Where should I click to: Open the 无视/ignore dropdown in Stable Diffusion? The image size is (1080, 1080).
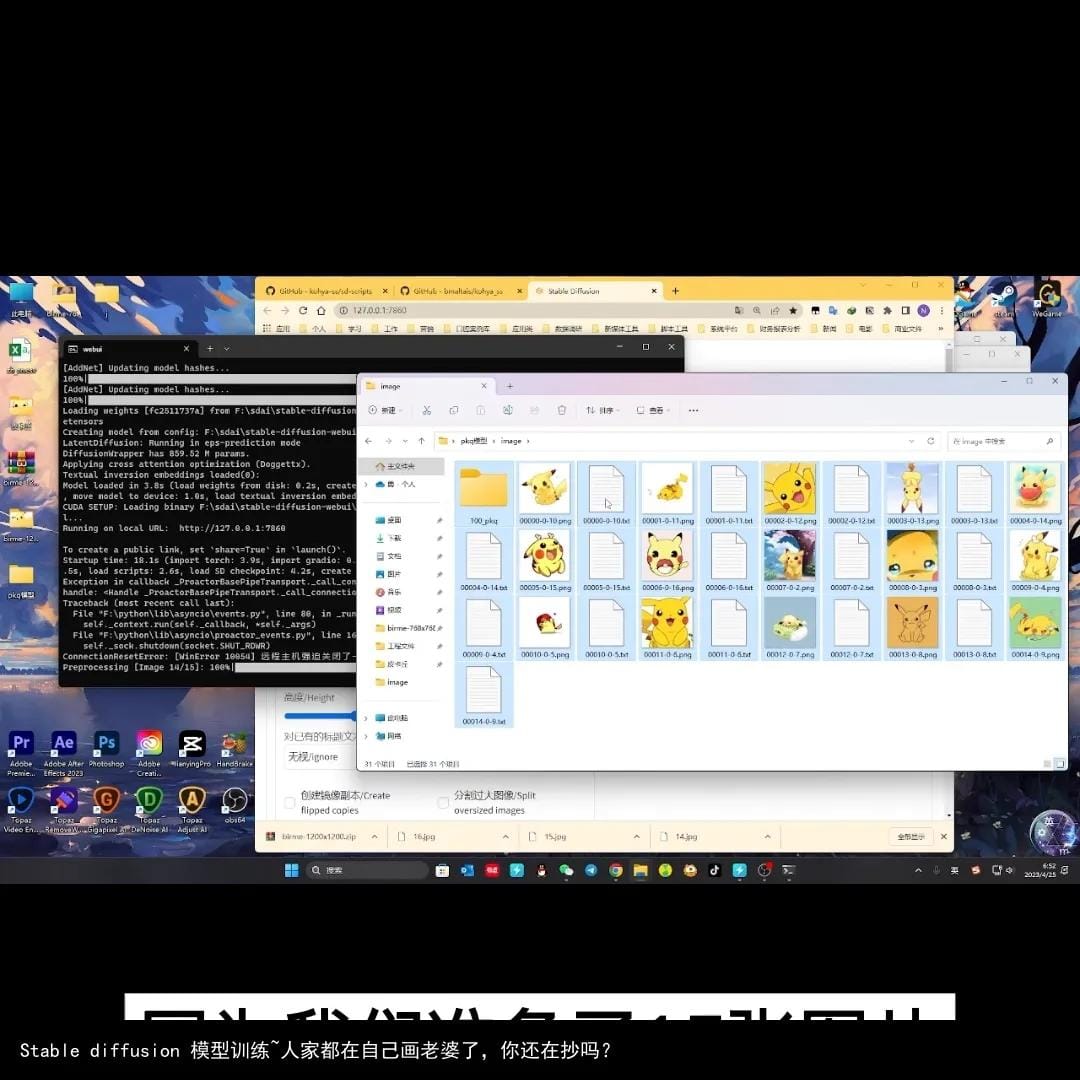(320, 757)
